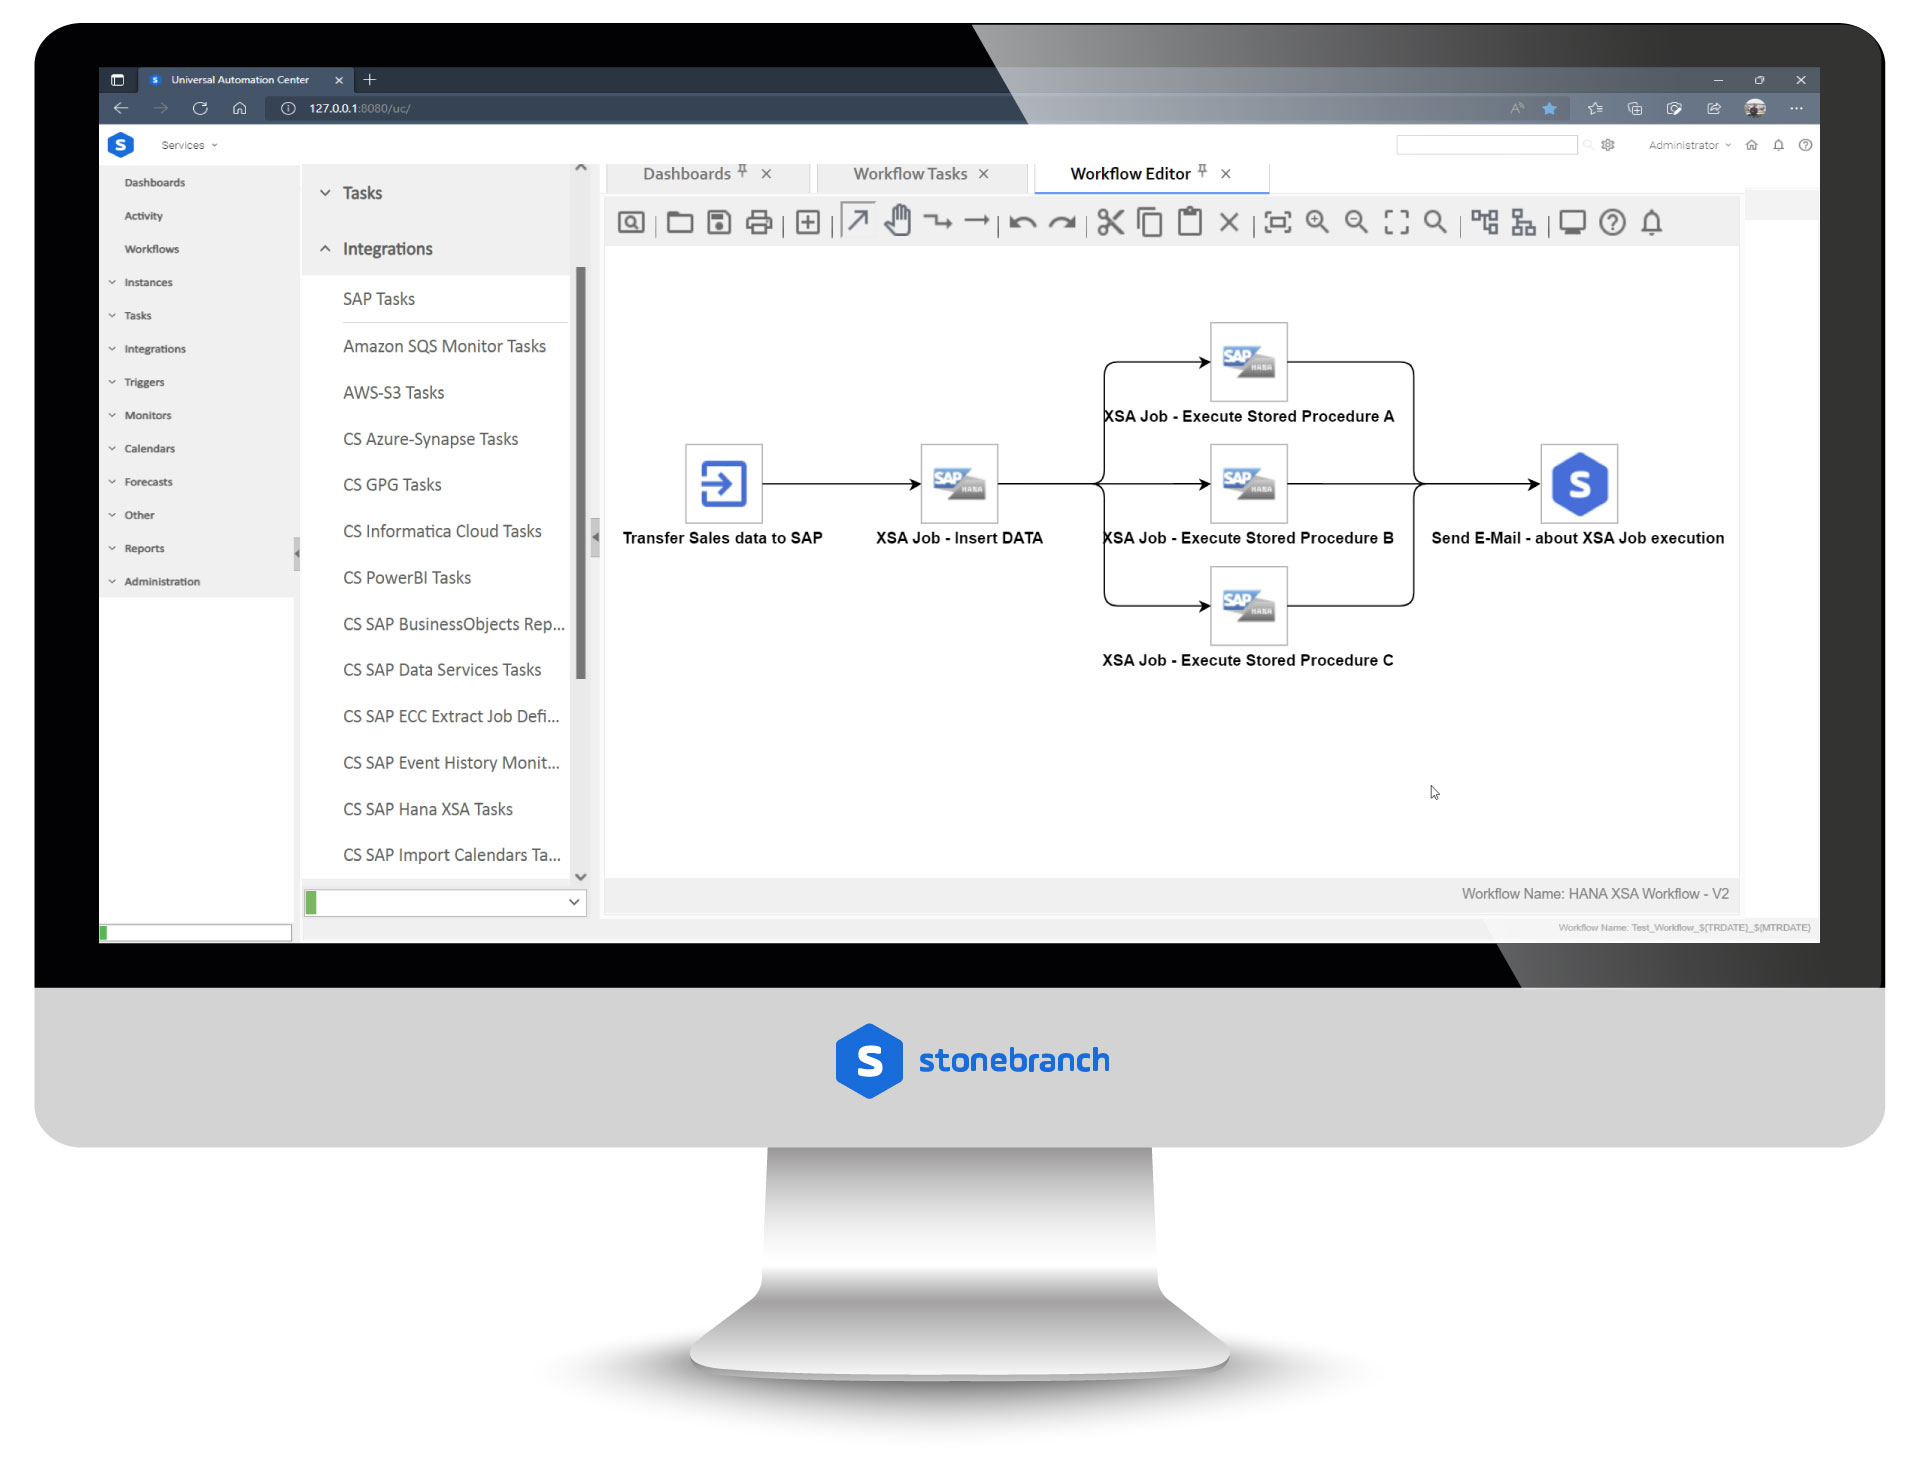Screen dimensions: 1920x1475
Task: Expand the Instances left sidebar section
Action: pyautogui.click(x=150, y=280)
